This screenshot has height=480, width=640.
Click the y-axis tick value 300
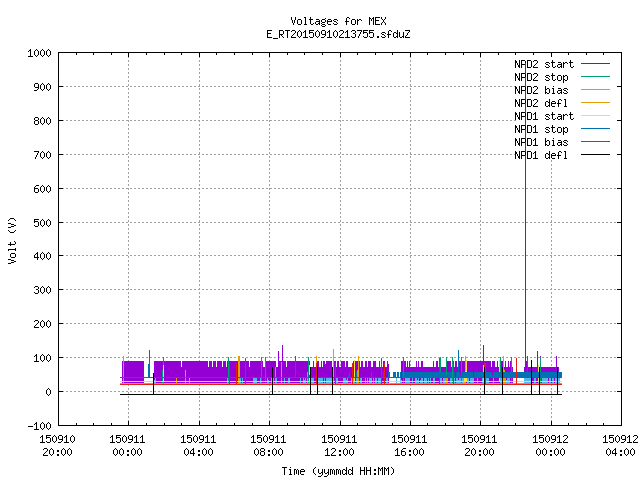point(42,290)
